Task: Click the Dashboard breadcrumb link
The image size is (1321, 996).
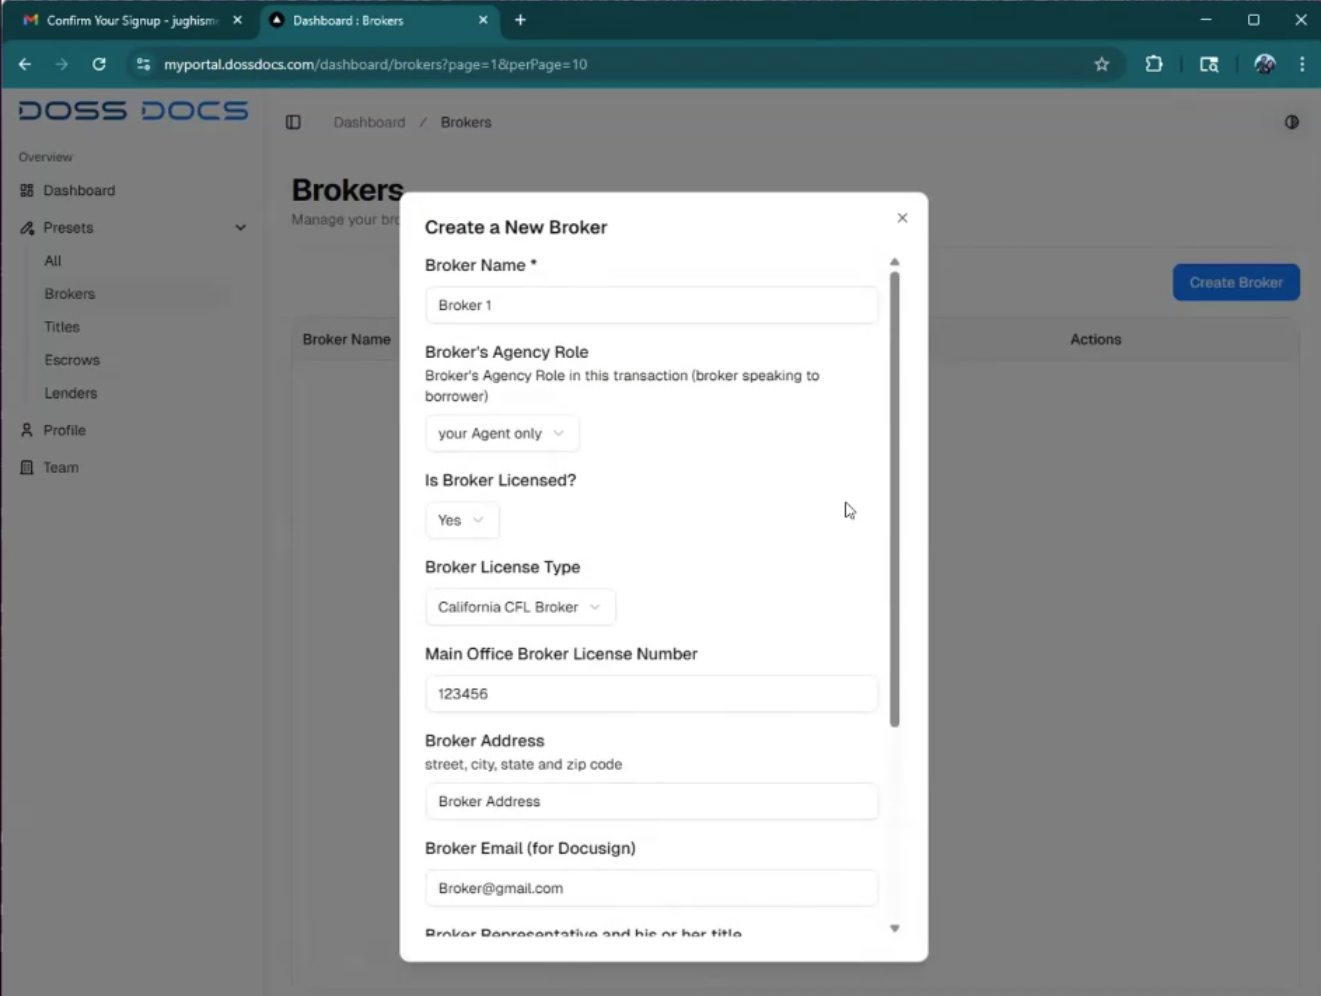Action: point(369,122)
